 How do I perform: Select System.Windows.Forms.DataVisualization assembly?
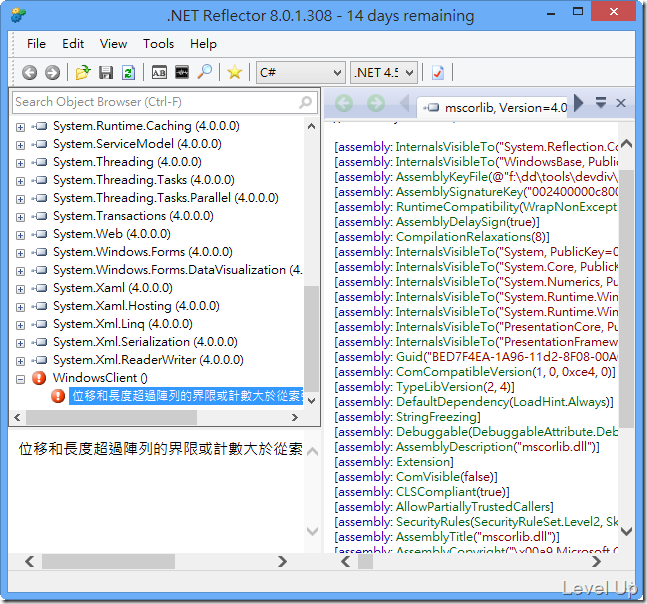[x=177, y=270]
